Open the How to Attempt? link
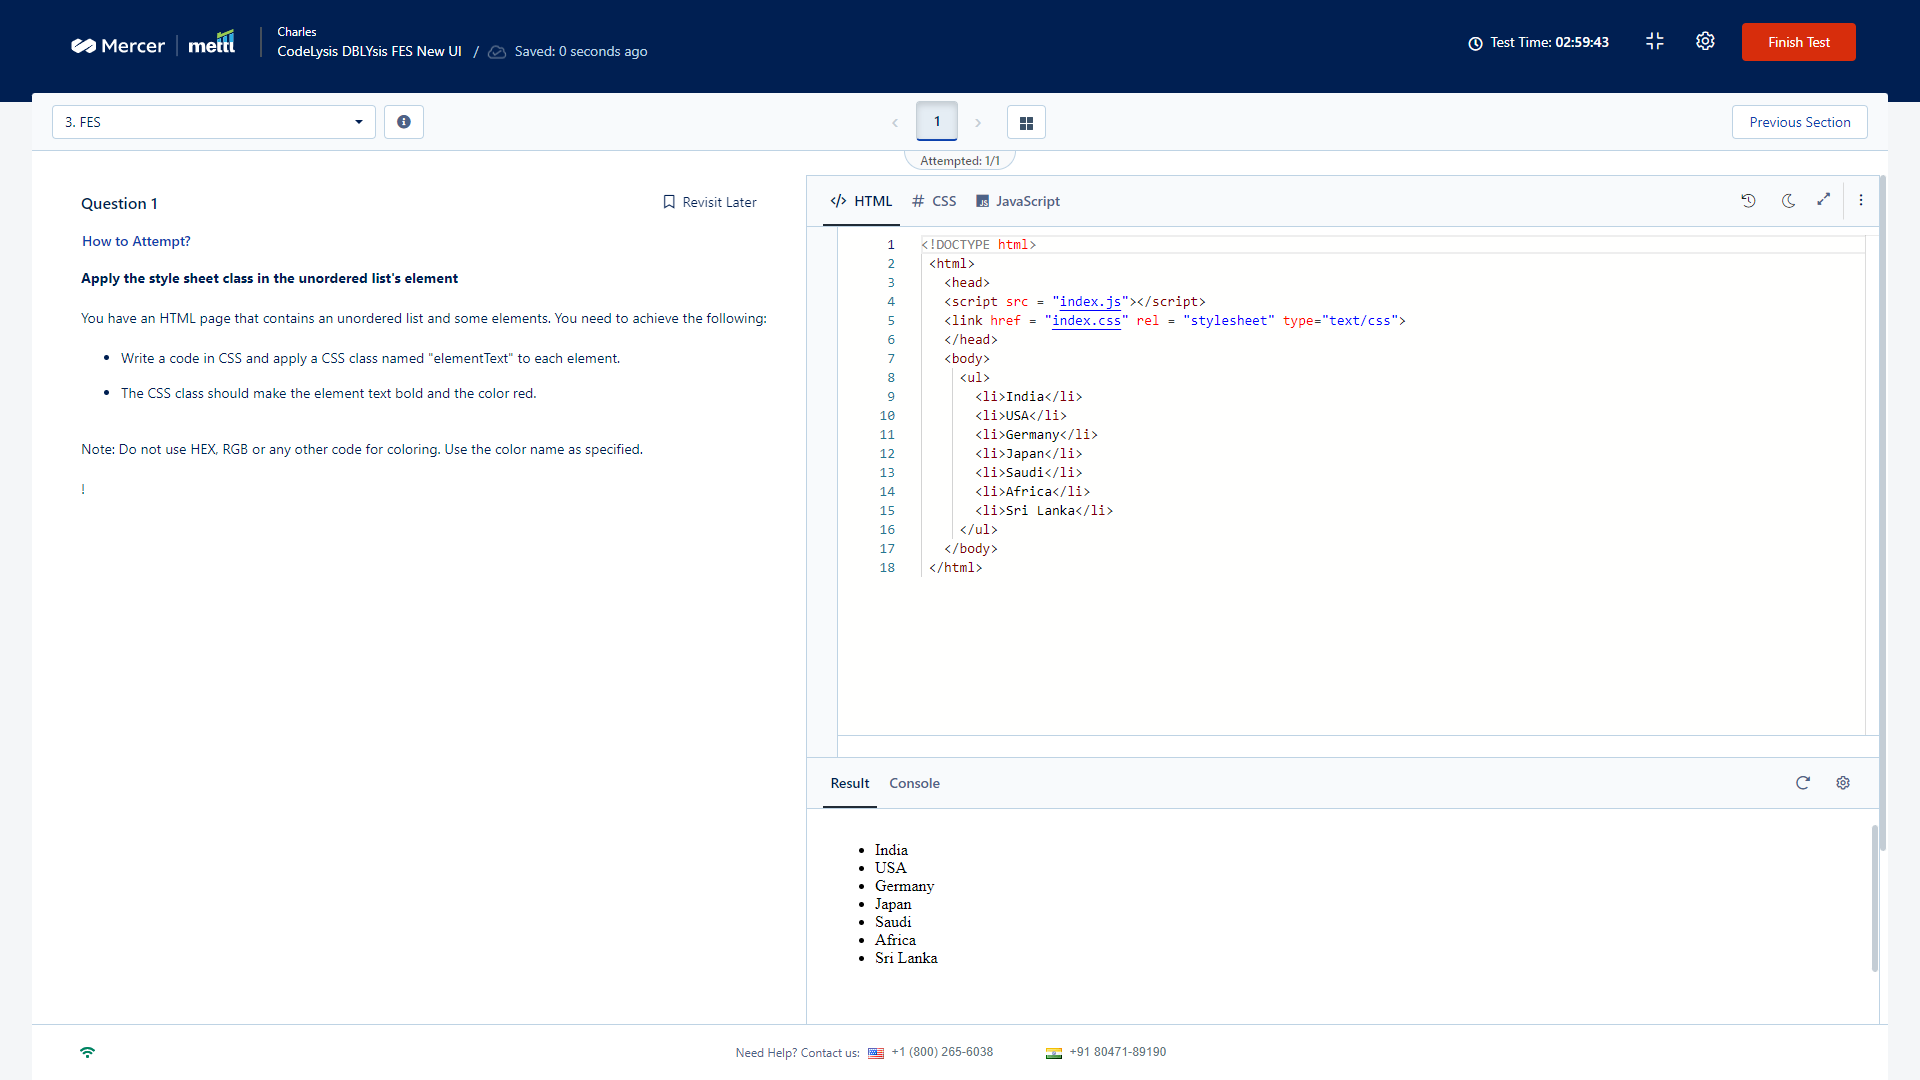1920x1080 pixels. 136,241
